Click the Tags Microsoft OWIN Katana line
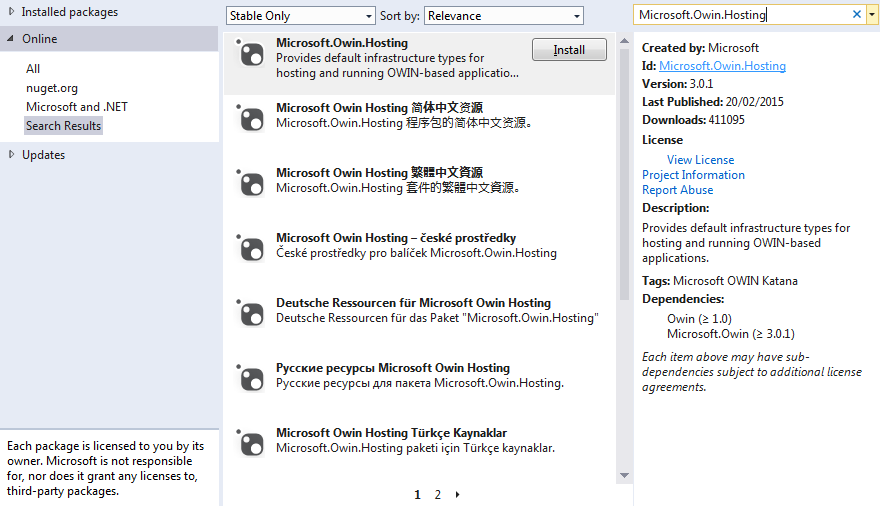Screen dimensions: 880x506 pos(719,280)
